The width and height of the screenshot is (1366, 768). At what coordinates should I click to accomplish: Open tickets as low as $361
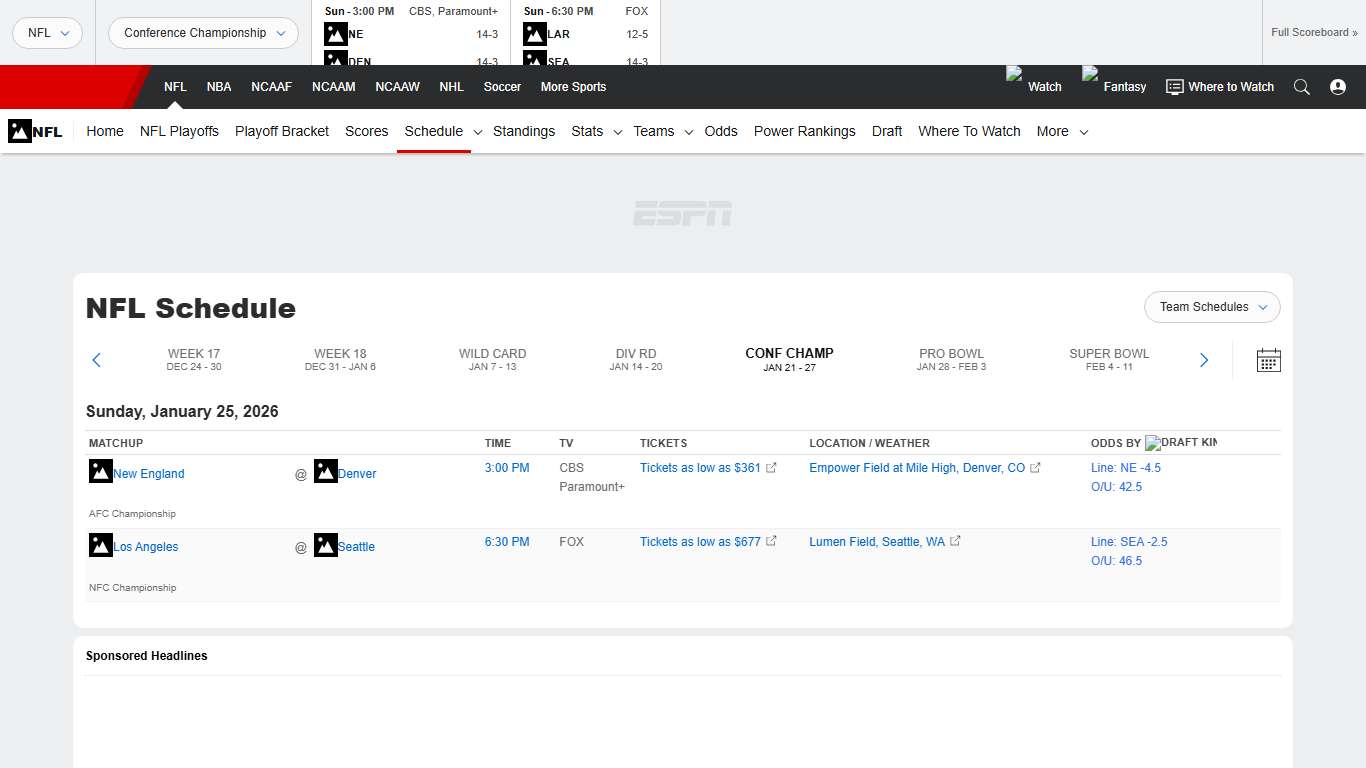click(700, 467)
